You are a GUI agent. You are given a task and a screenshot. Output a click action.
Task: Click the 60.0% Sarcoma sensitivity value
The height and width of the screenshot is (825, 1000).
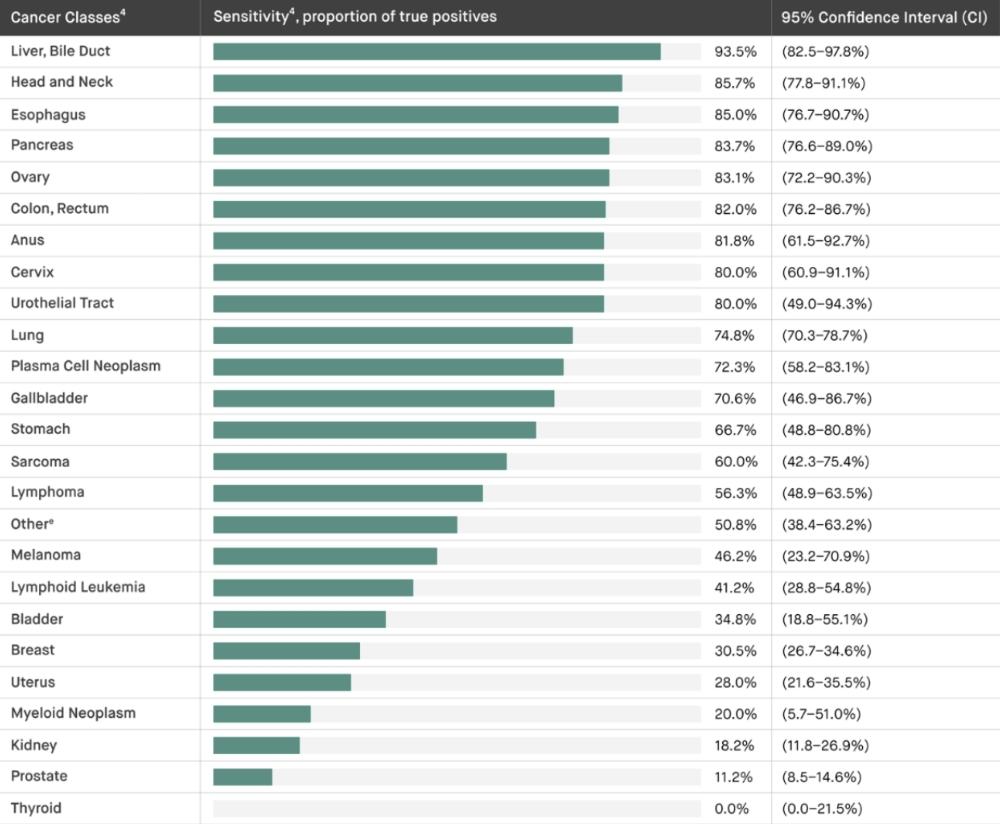(x=736, y=461)
